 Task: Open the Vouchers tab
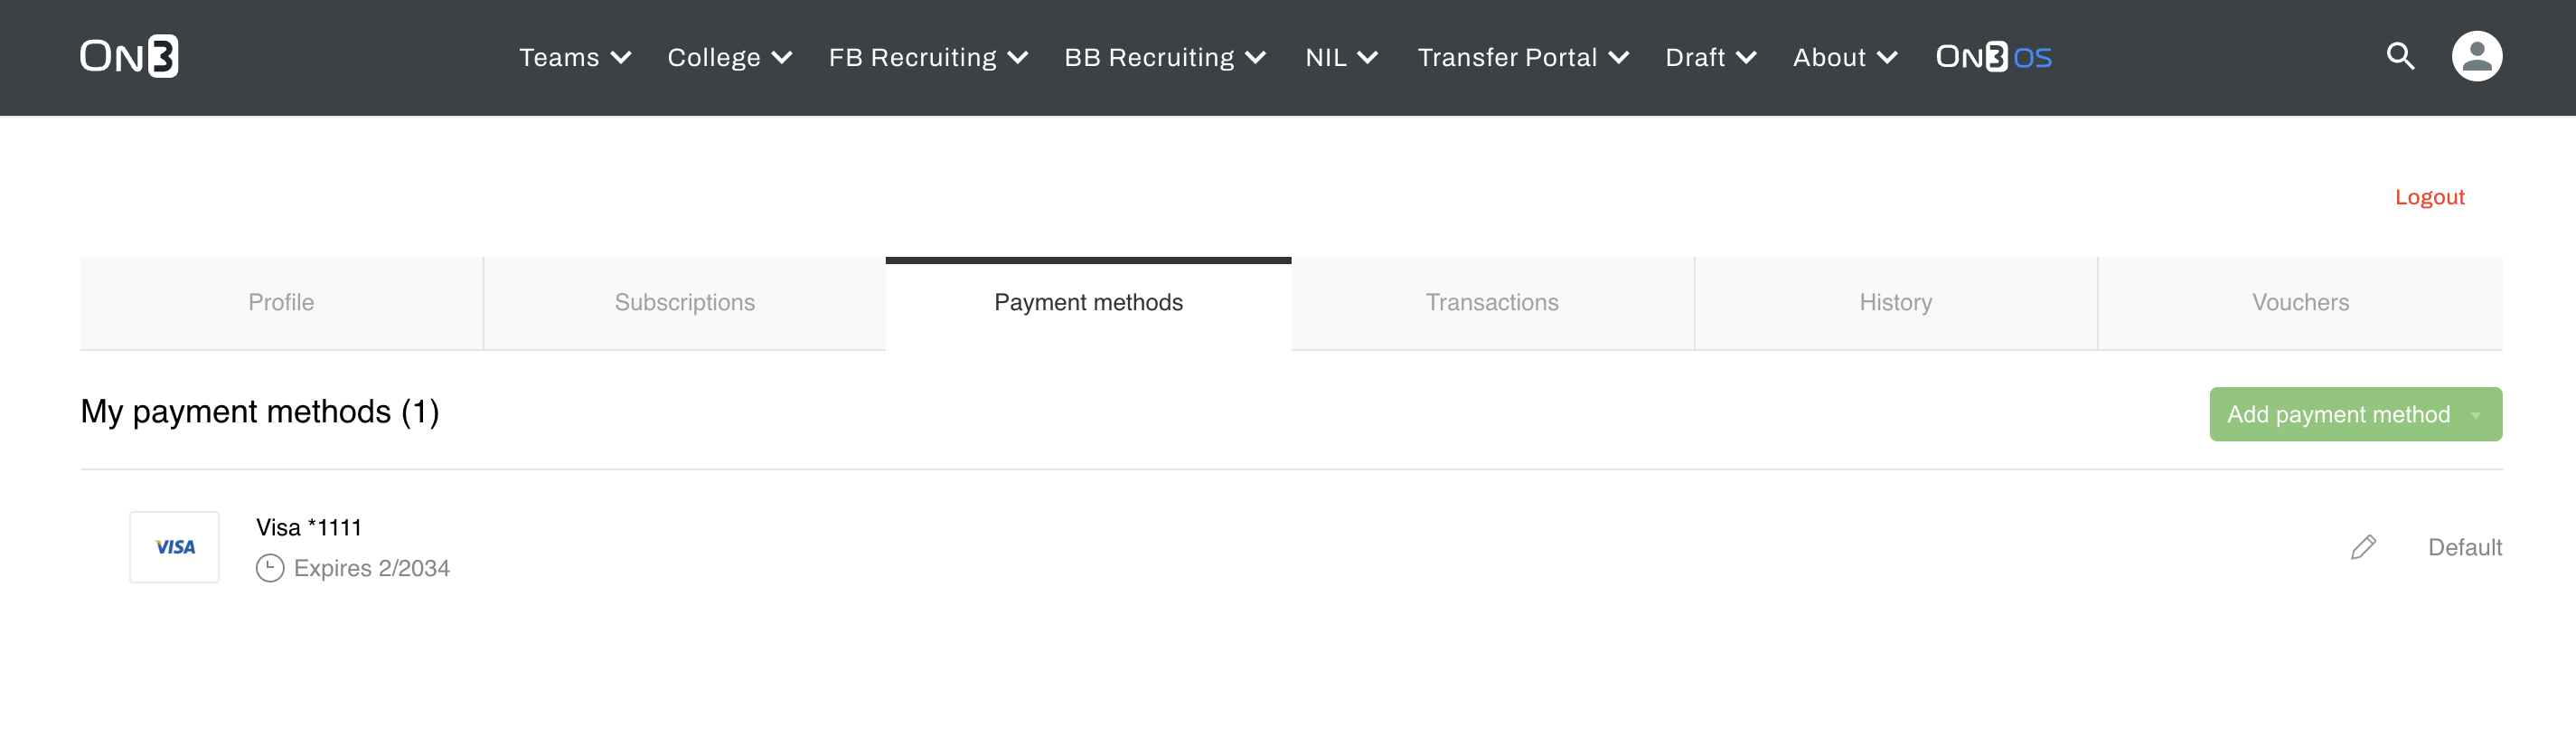2300,303
